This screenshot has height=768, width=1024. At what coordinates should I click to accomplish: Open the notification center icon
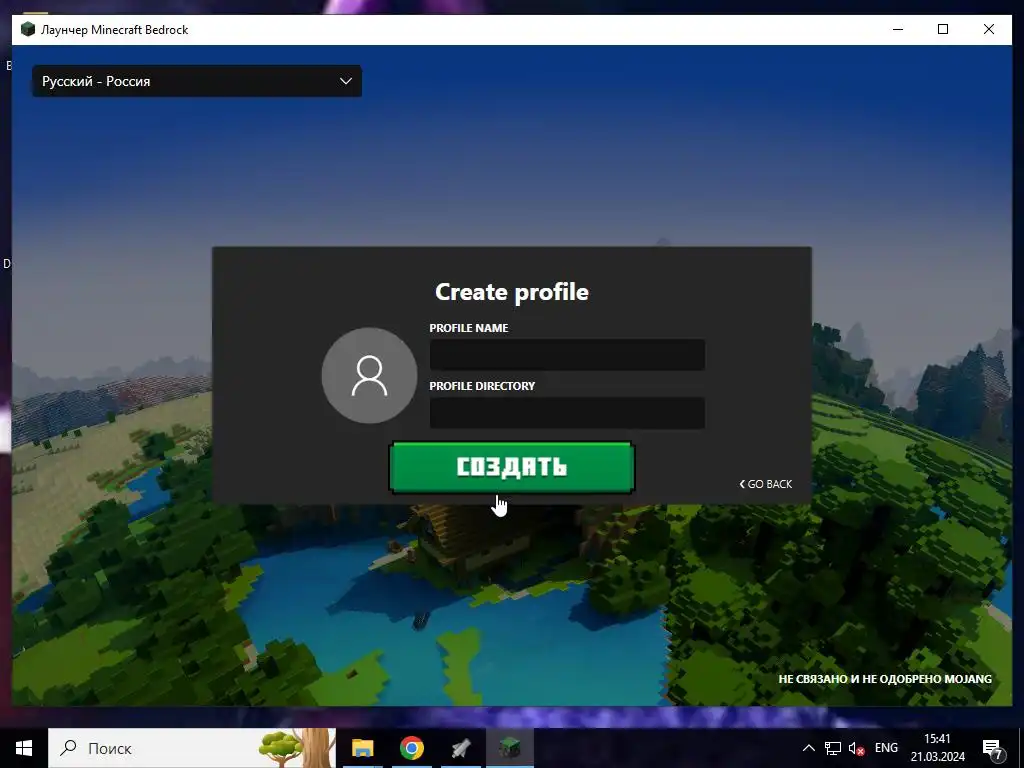click(993, 750)
